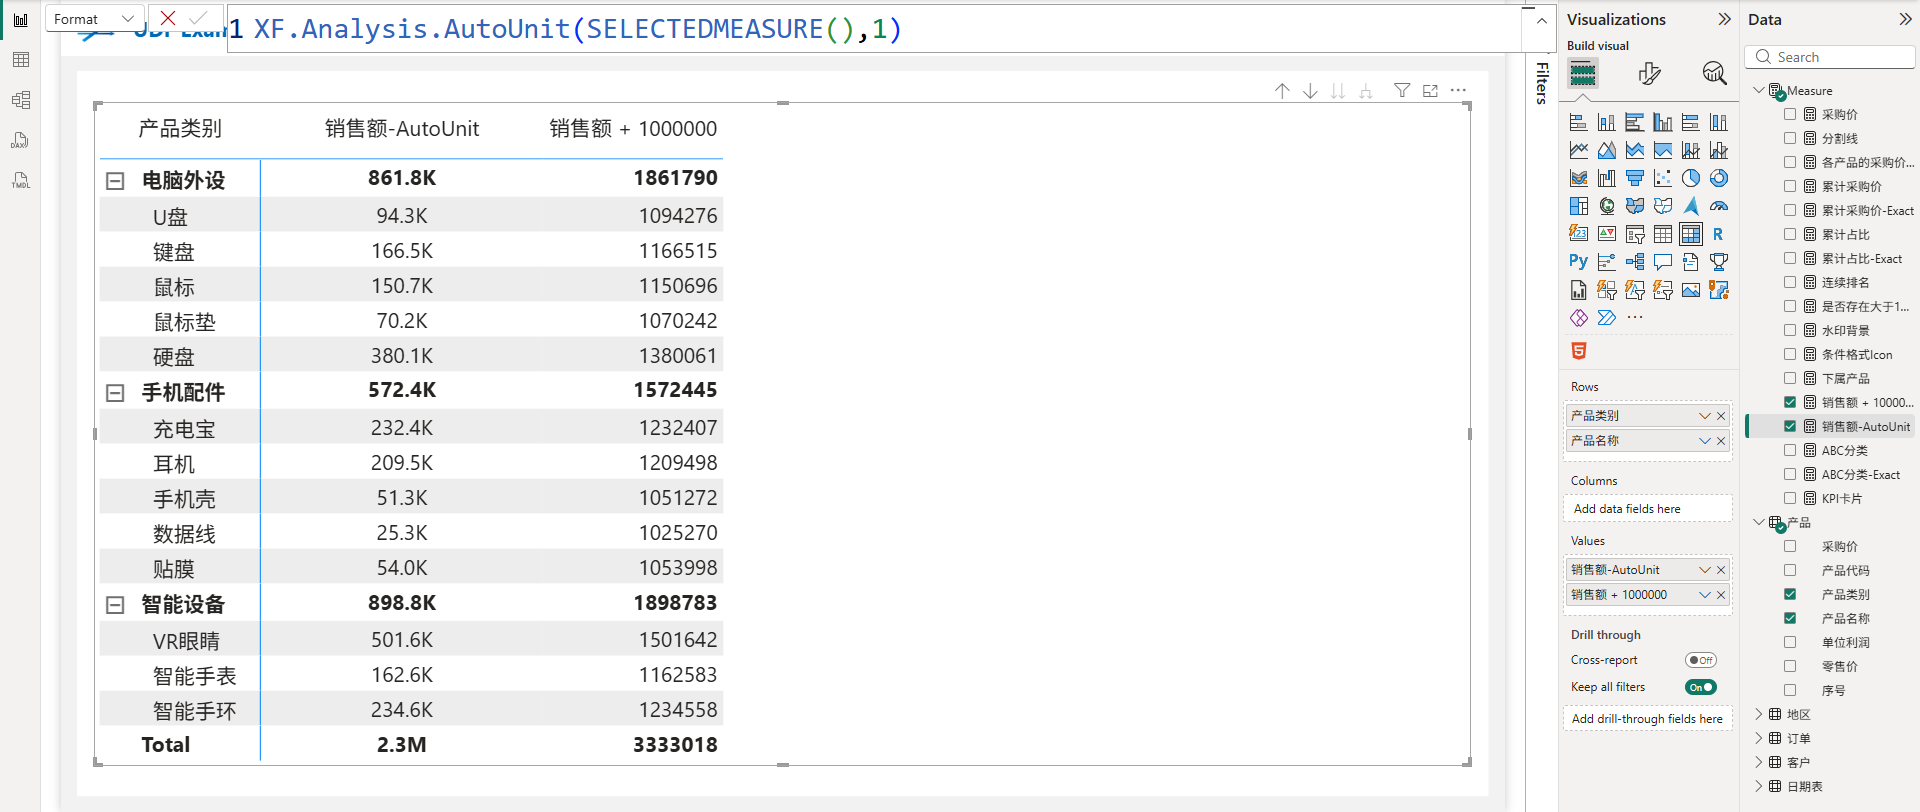This screenshot has height=812, width=1920.
Task: Open the visual's filter icon
Action: 1402,91
